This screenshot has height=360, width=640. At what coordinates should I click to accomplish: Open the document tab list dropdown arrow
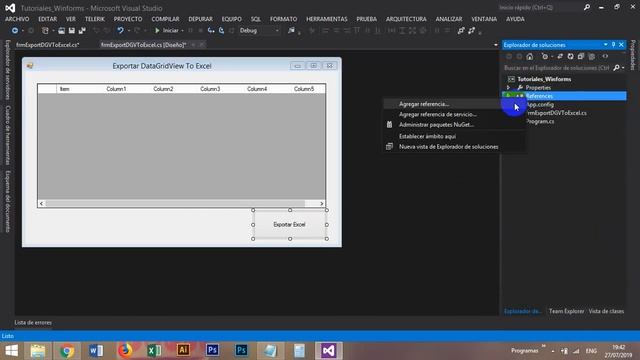(496, 45)
